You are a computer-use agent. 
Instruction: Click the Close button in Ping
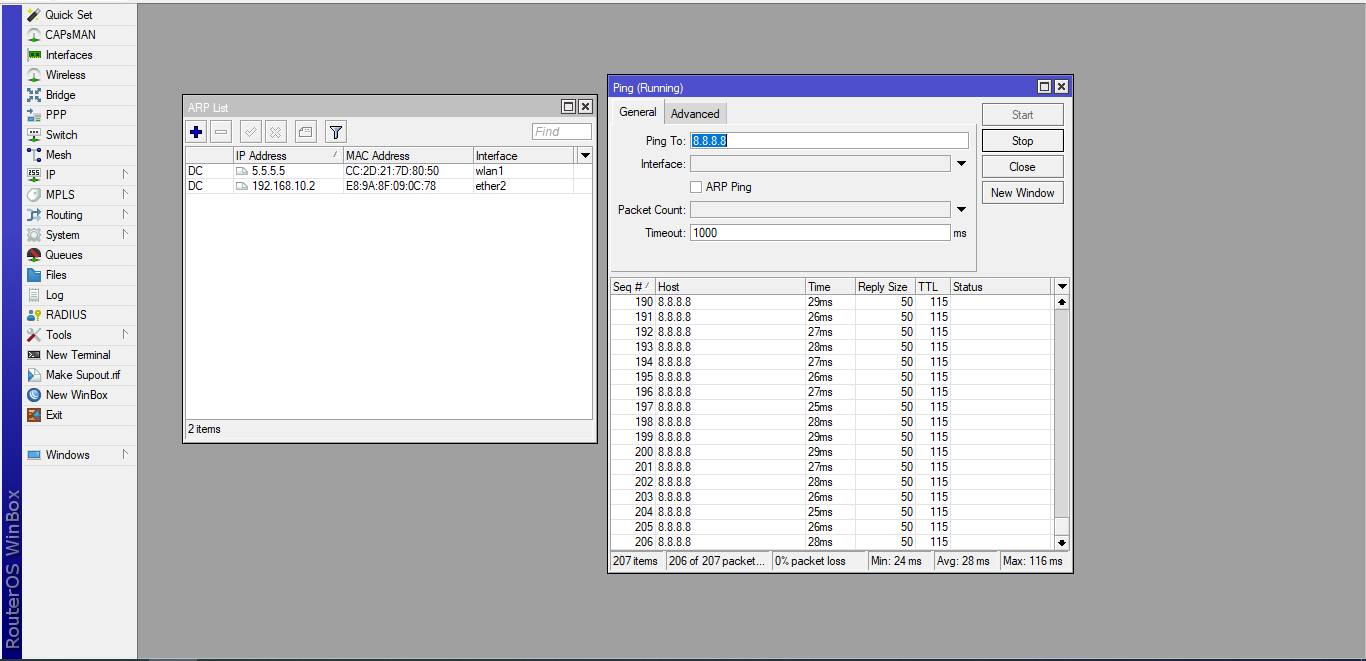tap(1022, 167)
